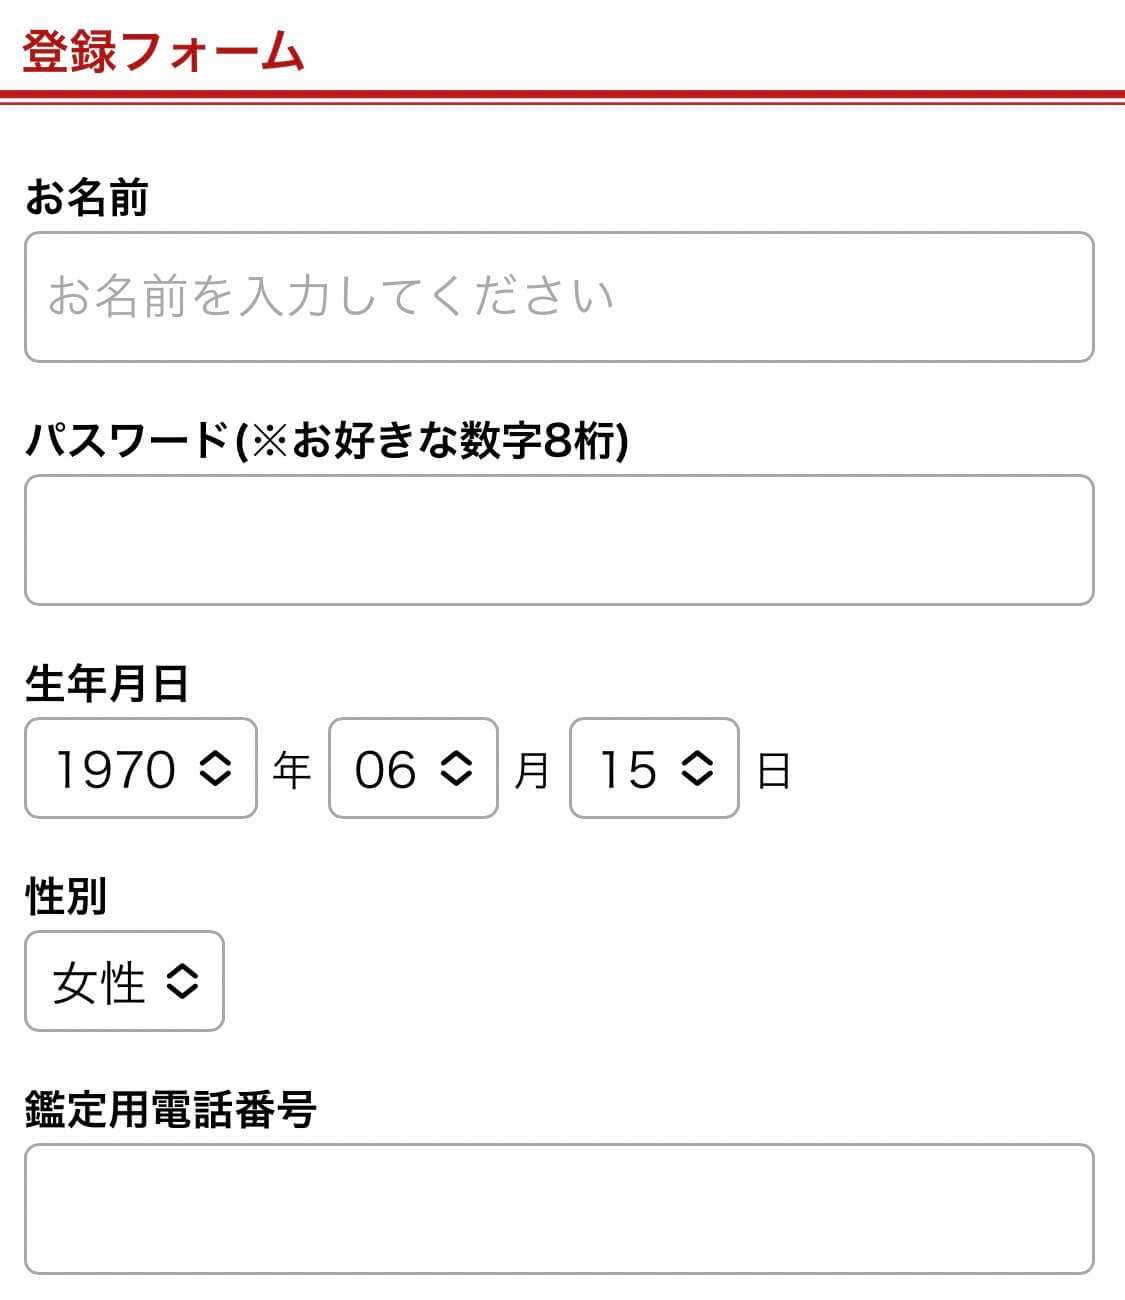
Task: Click the 登録フォーム heading
Action: pyautogui.click(x=163, y=52)
